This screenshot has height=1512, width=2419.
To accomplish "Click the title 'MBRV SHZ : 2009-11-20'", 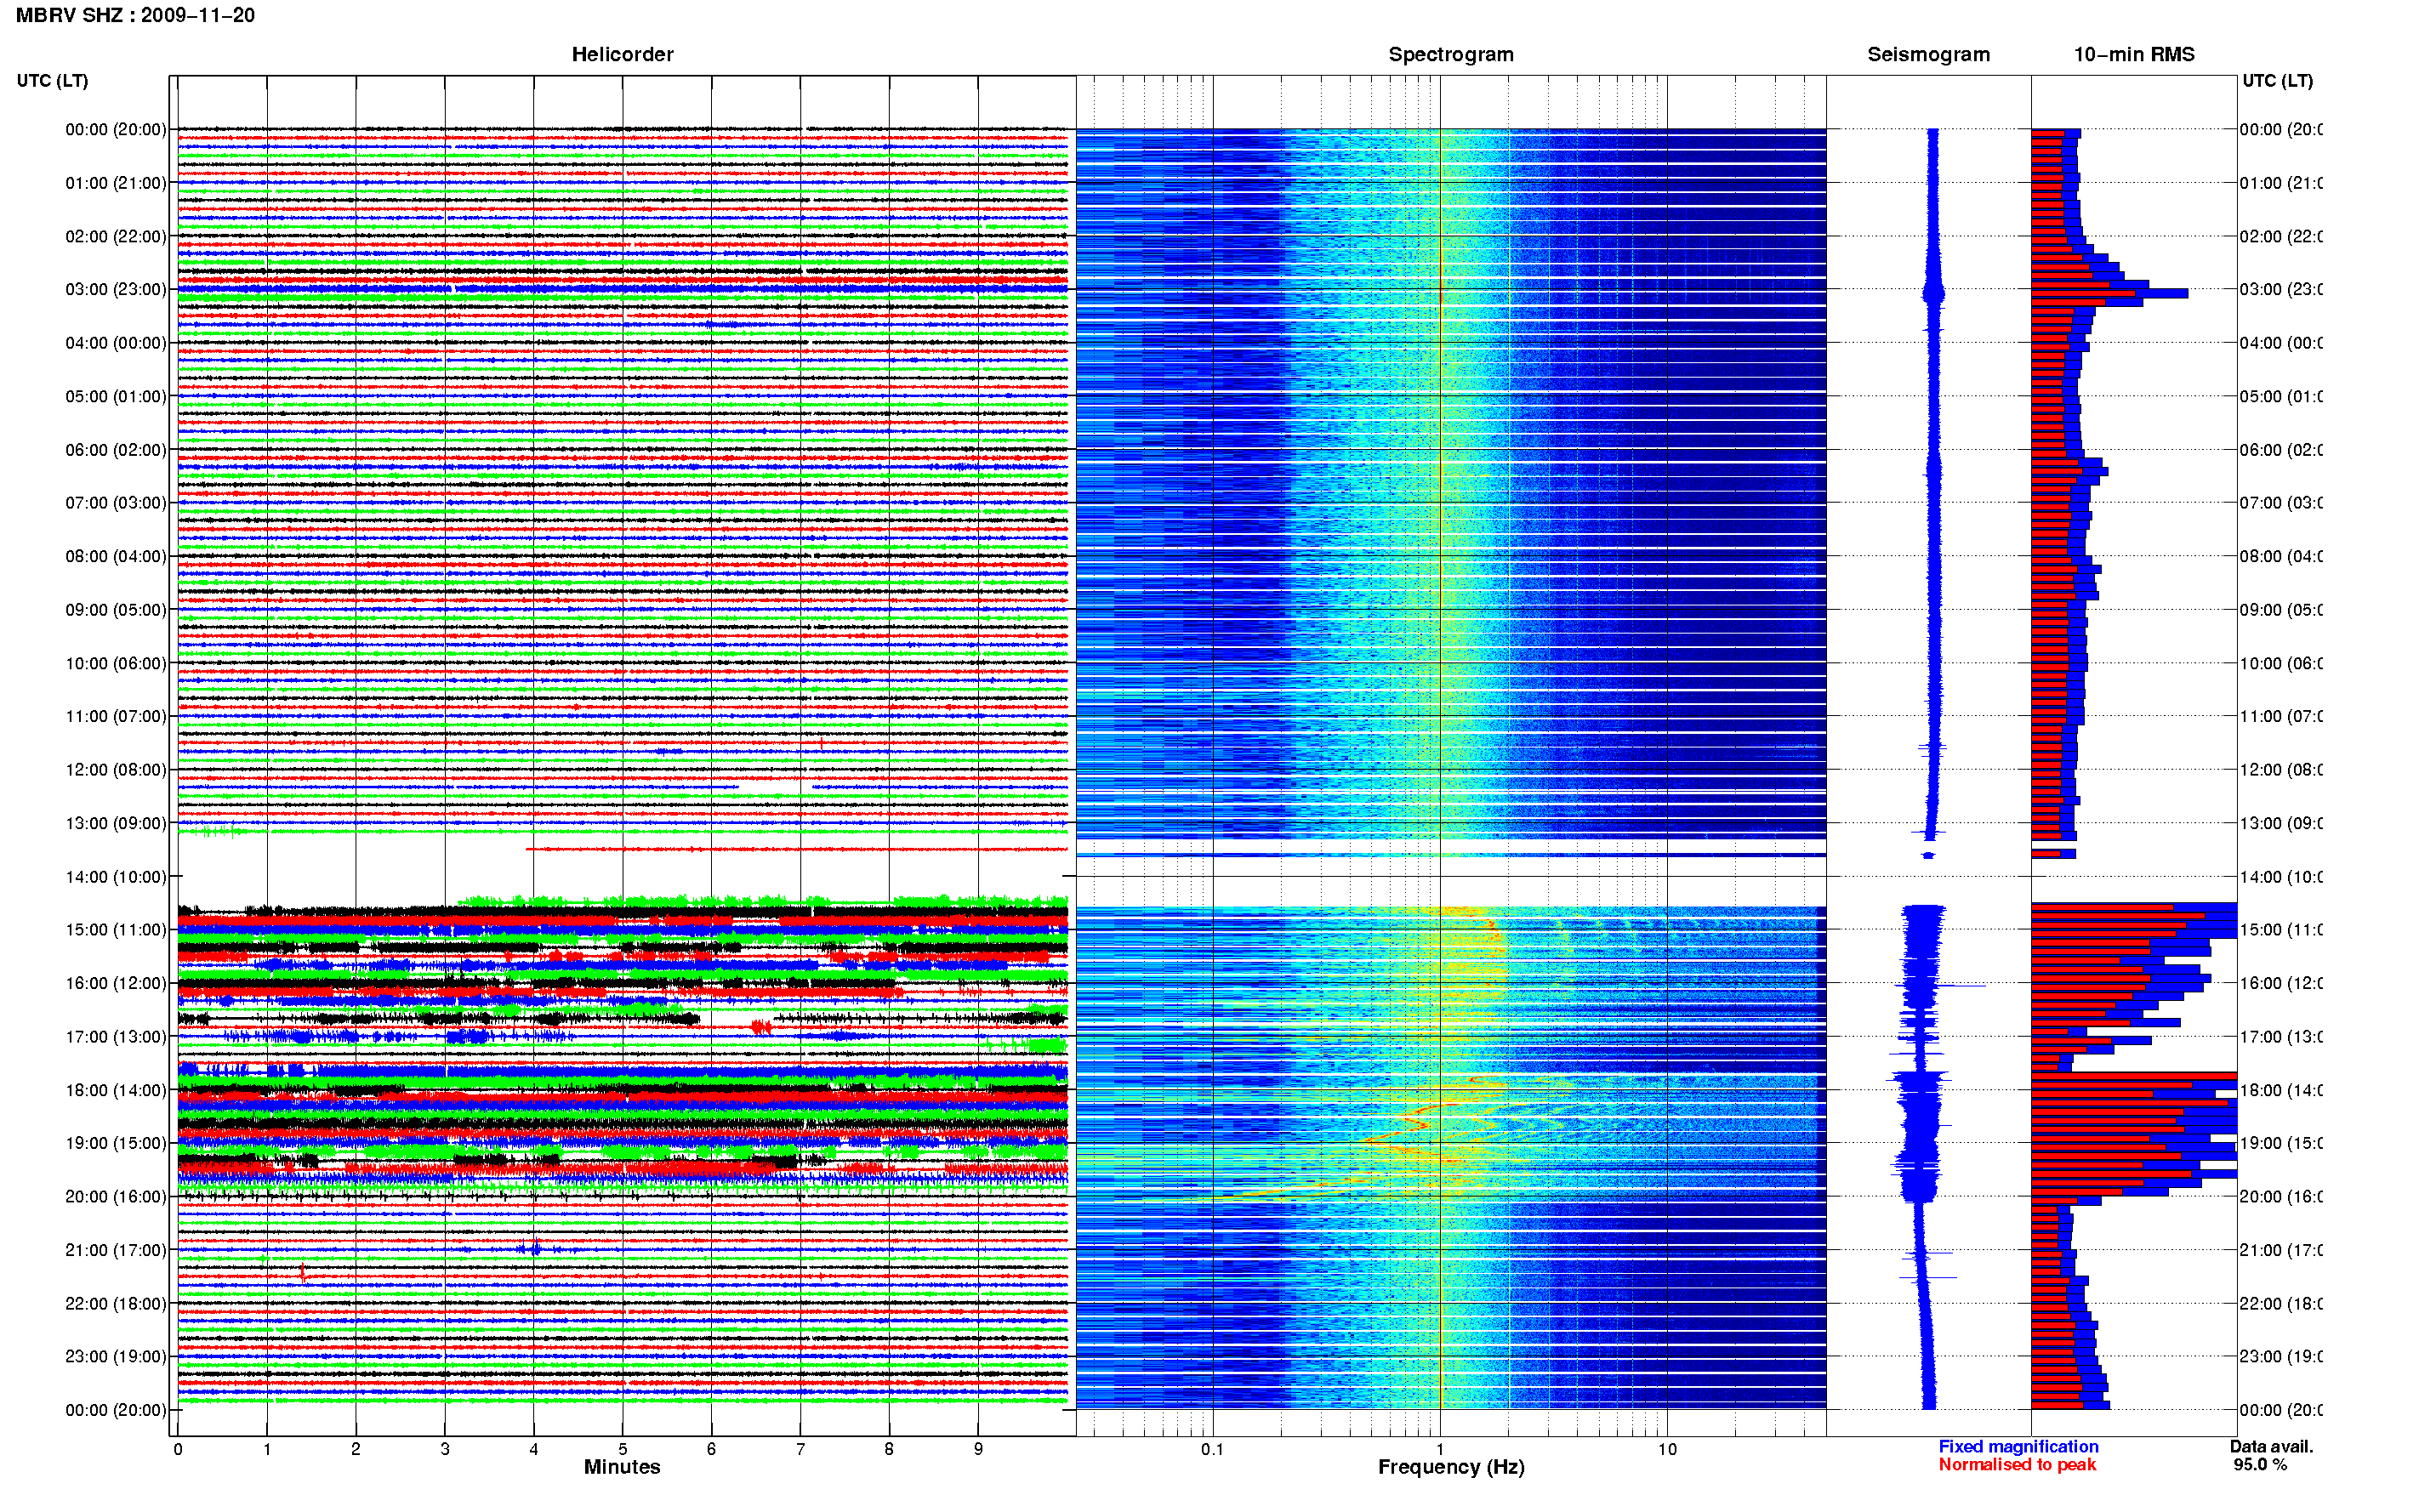I will [135, 15].
